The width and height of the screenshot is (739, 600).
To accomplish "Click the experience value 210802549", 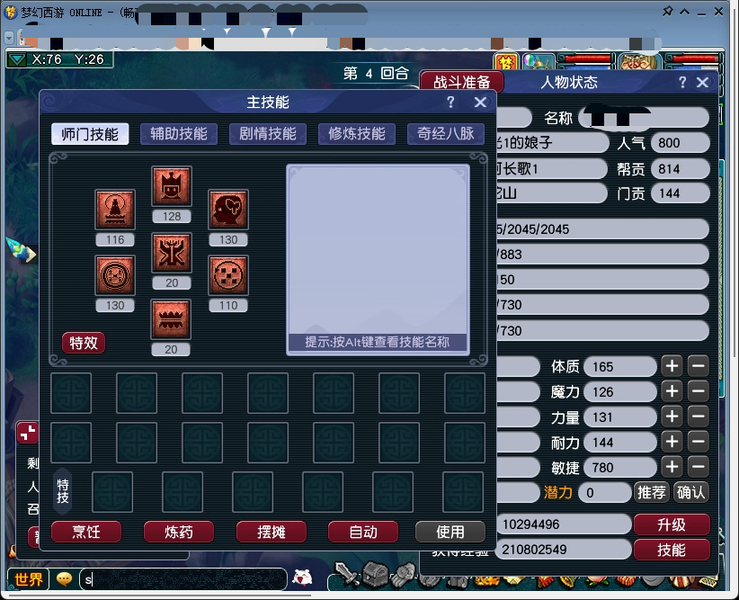I will [564, 549].
